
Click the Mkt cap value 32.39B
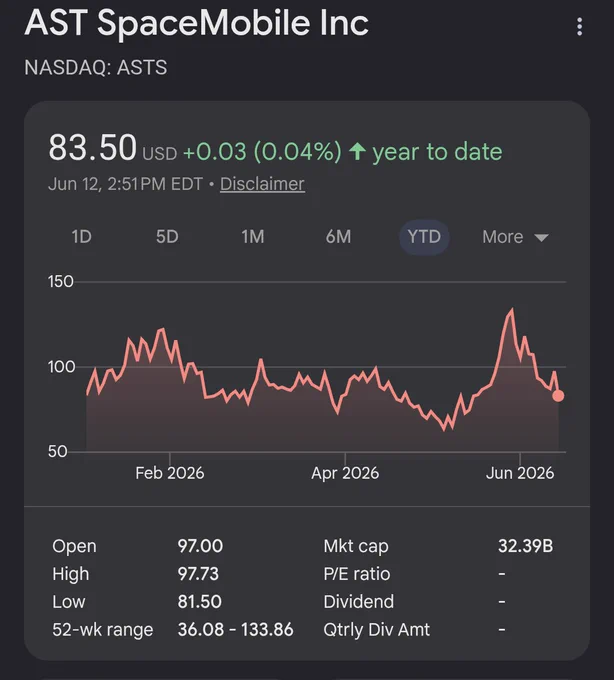526,546
